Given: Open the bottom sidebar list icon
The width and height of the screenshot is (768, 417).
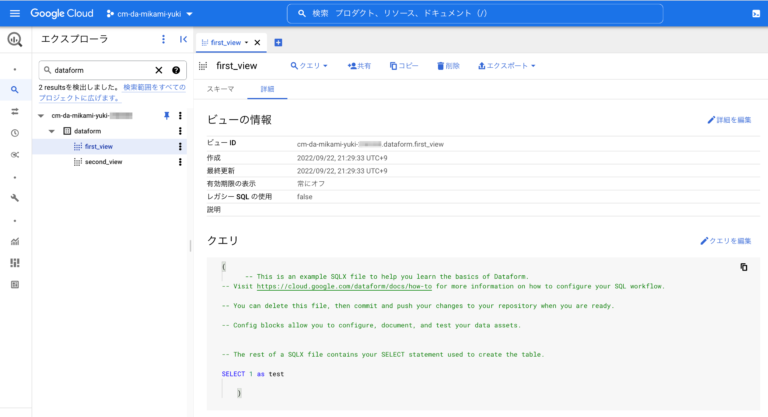Looking at the screenshot, I should pos(15,285).
